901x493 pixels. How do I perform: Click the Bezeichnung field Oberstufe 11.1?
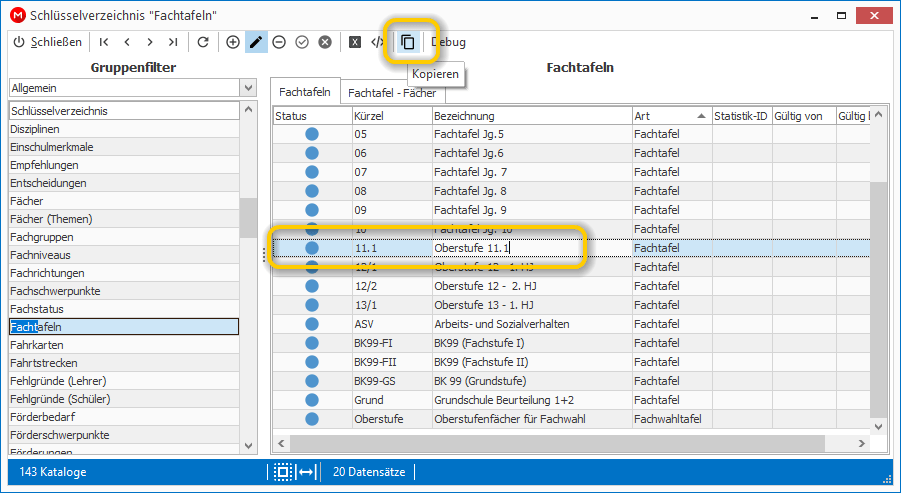(x=532, y=248)
